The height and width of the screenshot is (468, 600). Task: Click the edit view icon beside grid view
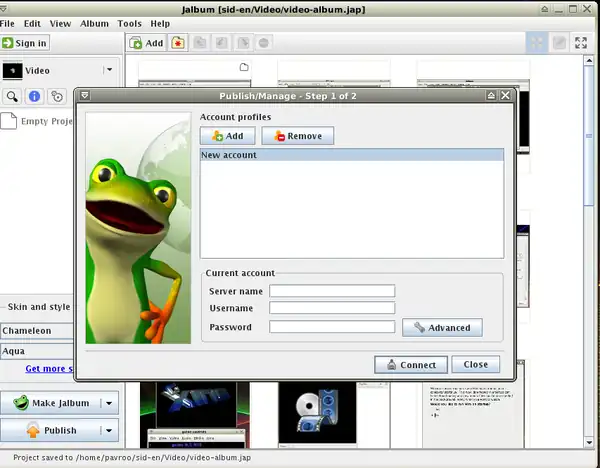click(x=559, y=43)
